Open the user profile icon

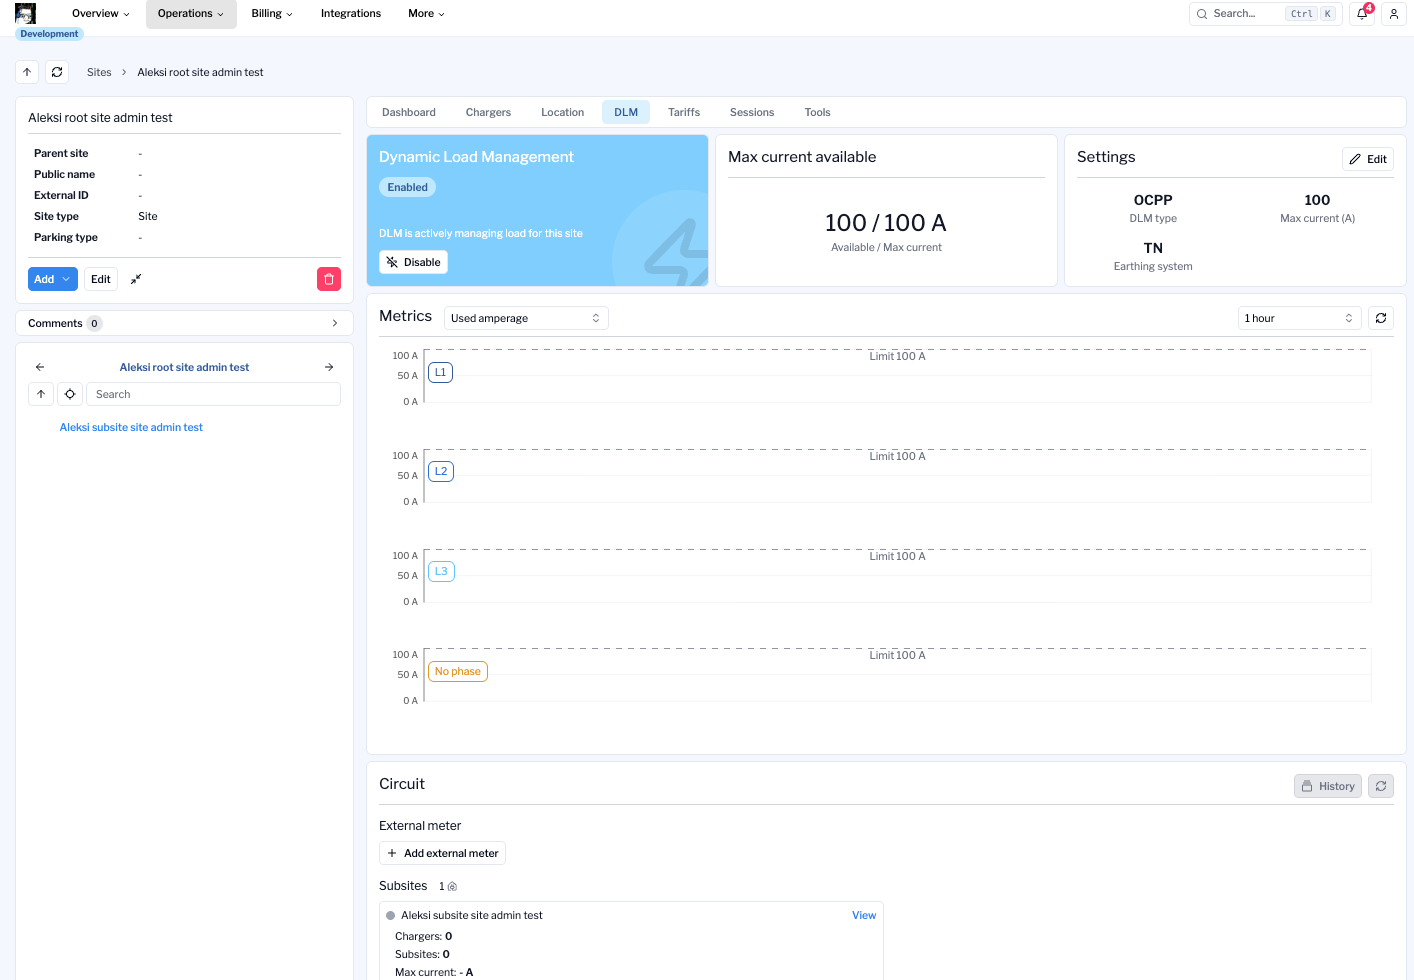click(x=1393, y=14)
